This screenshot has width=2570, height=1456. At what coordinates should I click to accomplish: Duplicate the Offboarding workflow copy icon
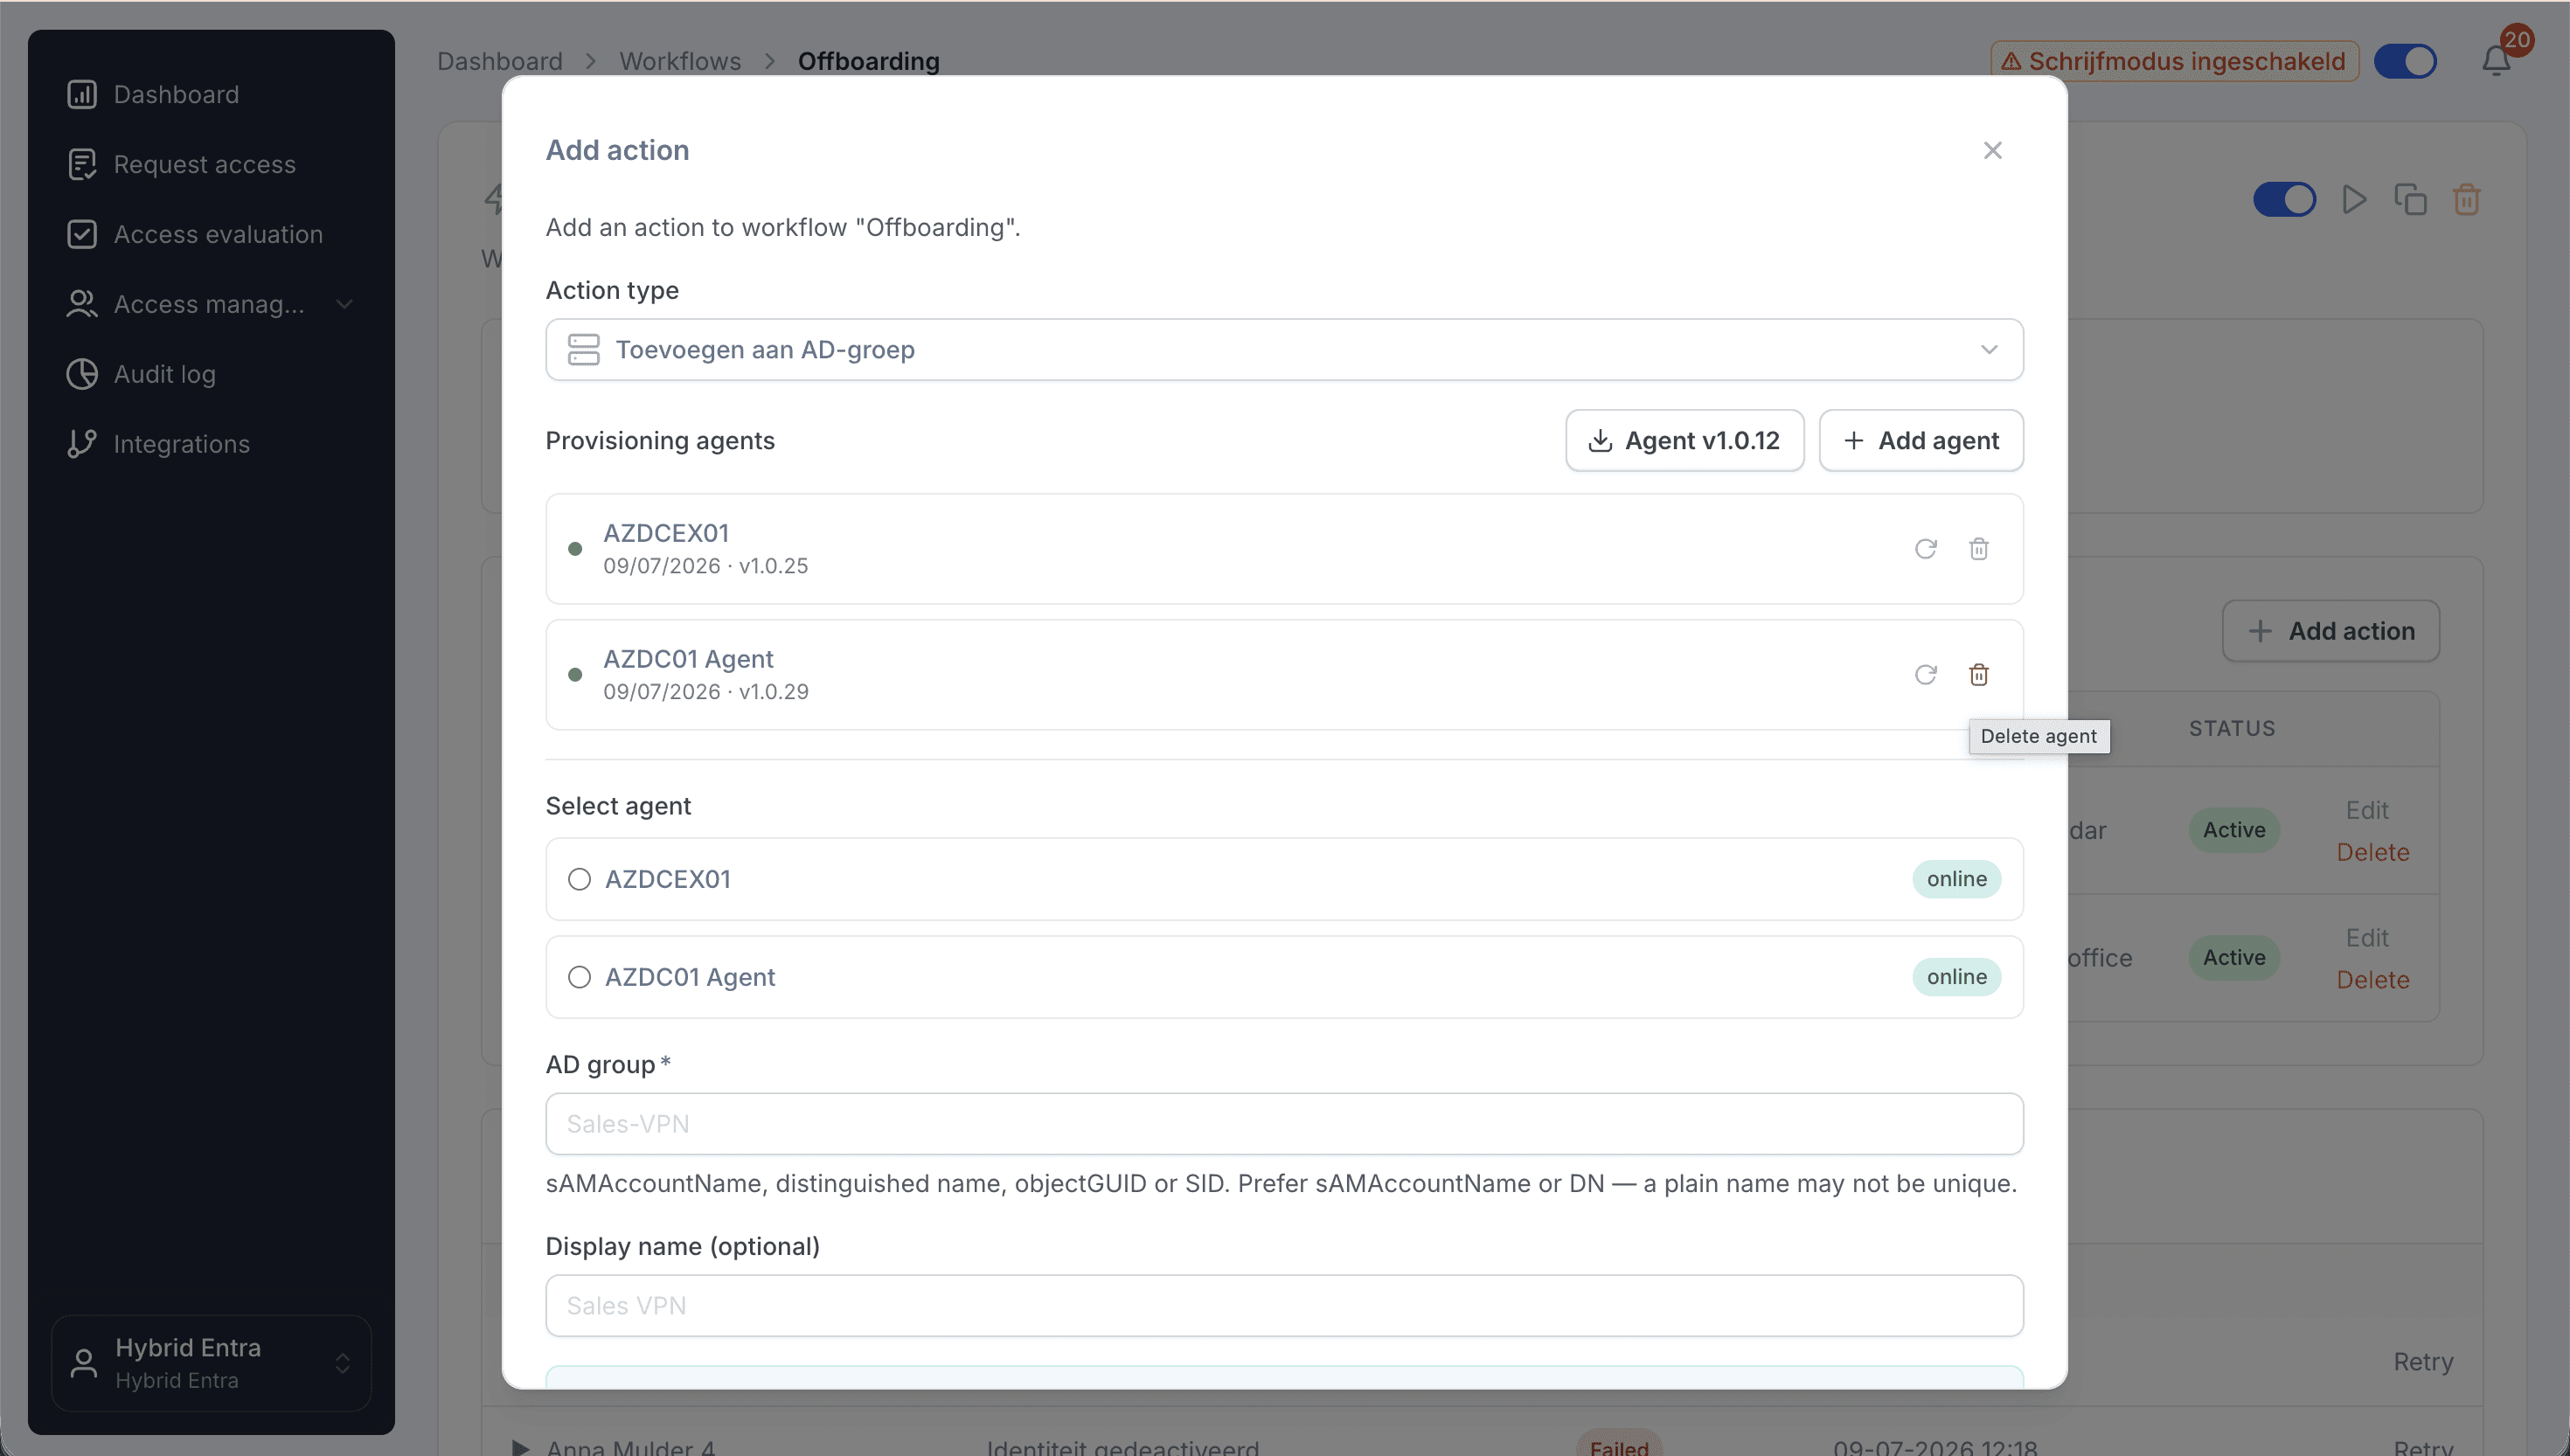[x=2410, y=199]
